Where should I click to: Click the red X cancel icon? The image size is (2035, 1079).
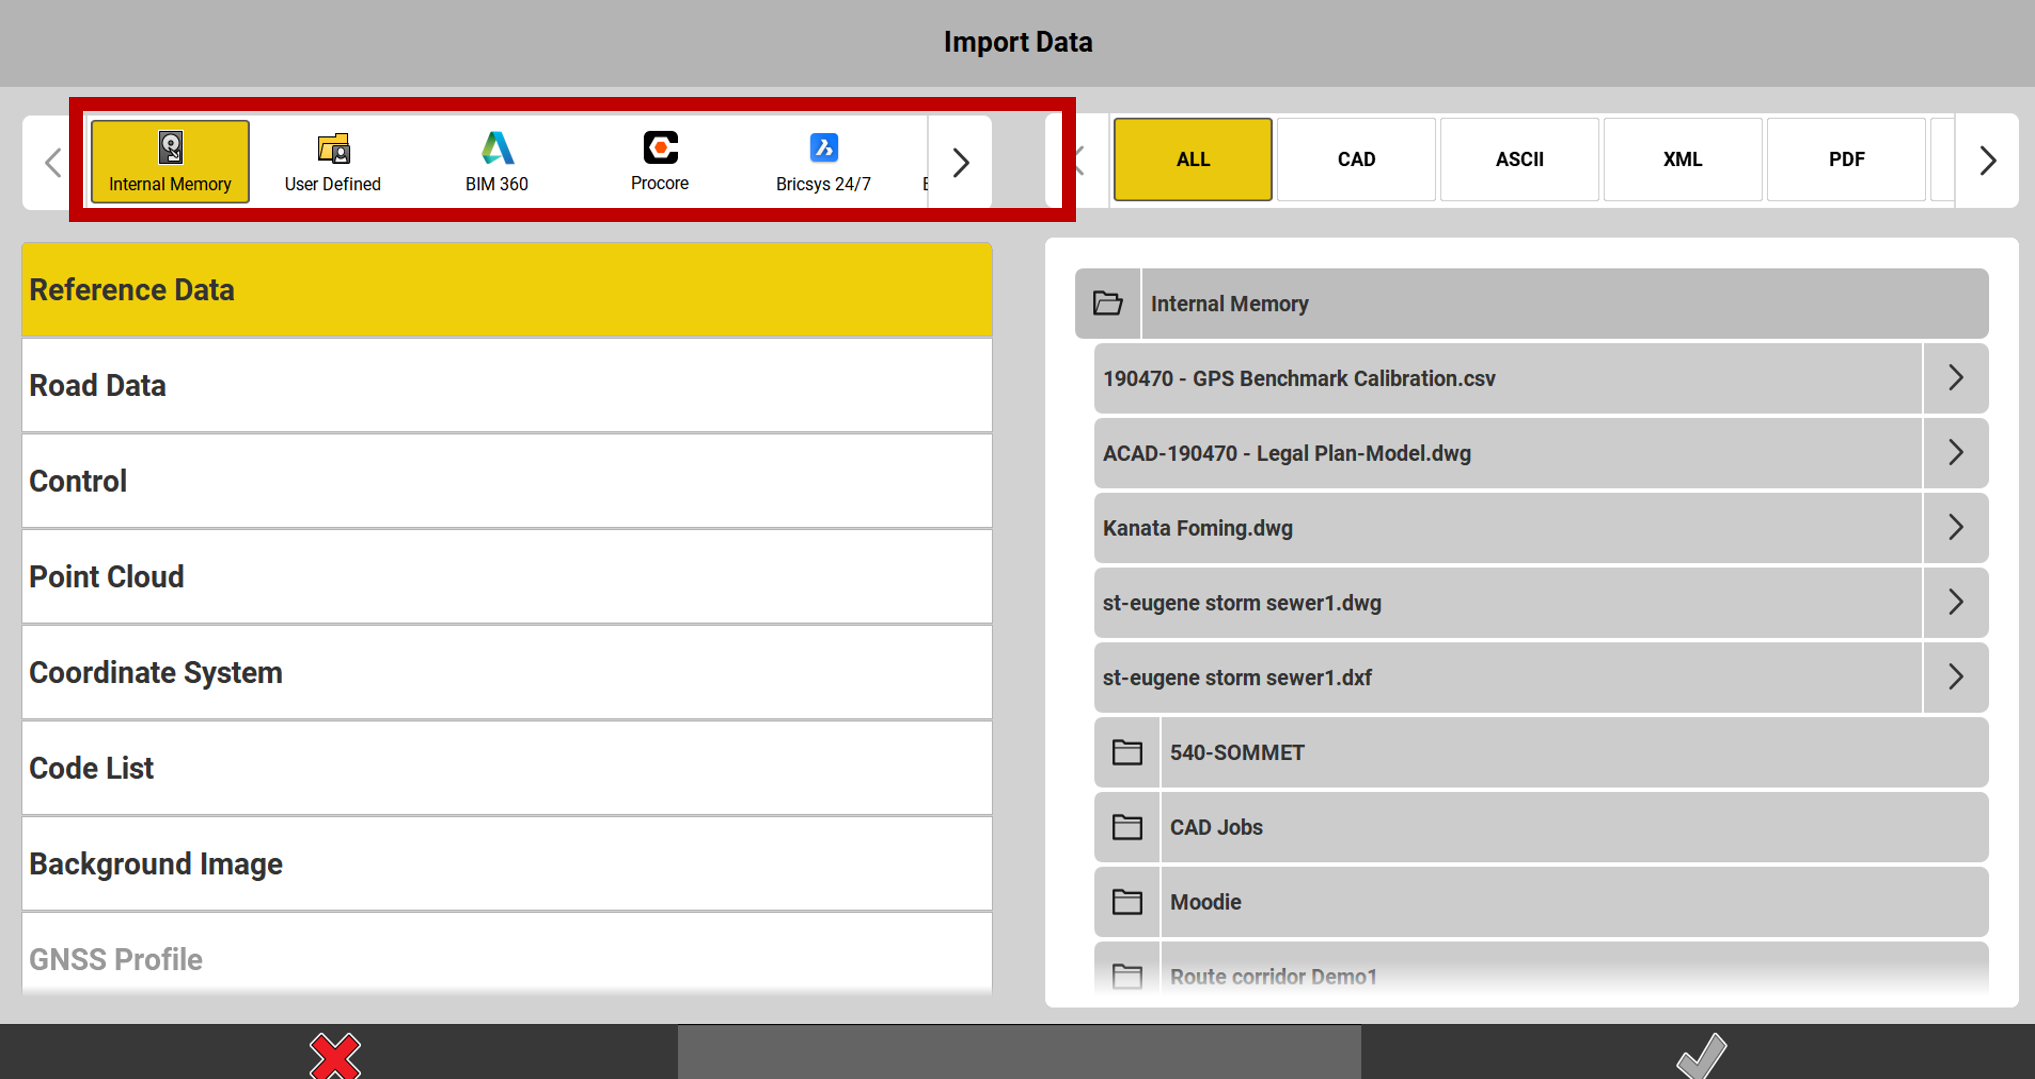(335, 1055)
